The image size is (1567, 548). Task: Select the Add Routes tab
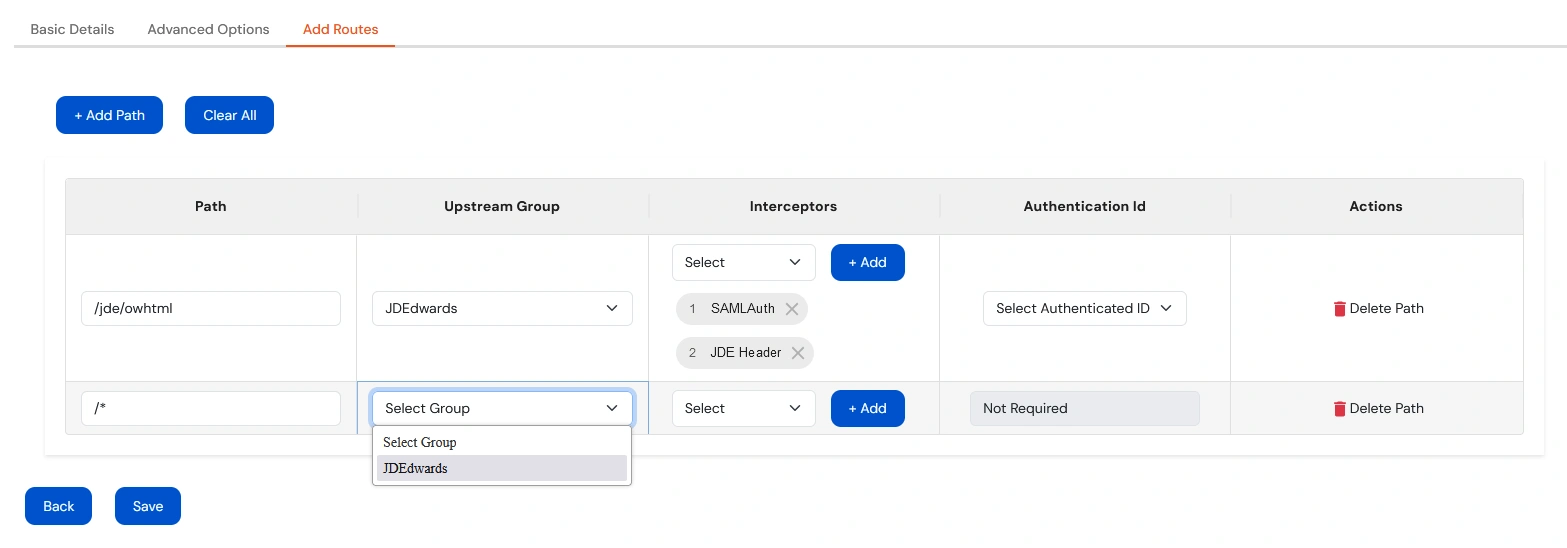click(x=340, y=29)
